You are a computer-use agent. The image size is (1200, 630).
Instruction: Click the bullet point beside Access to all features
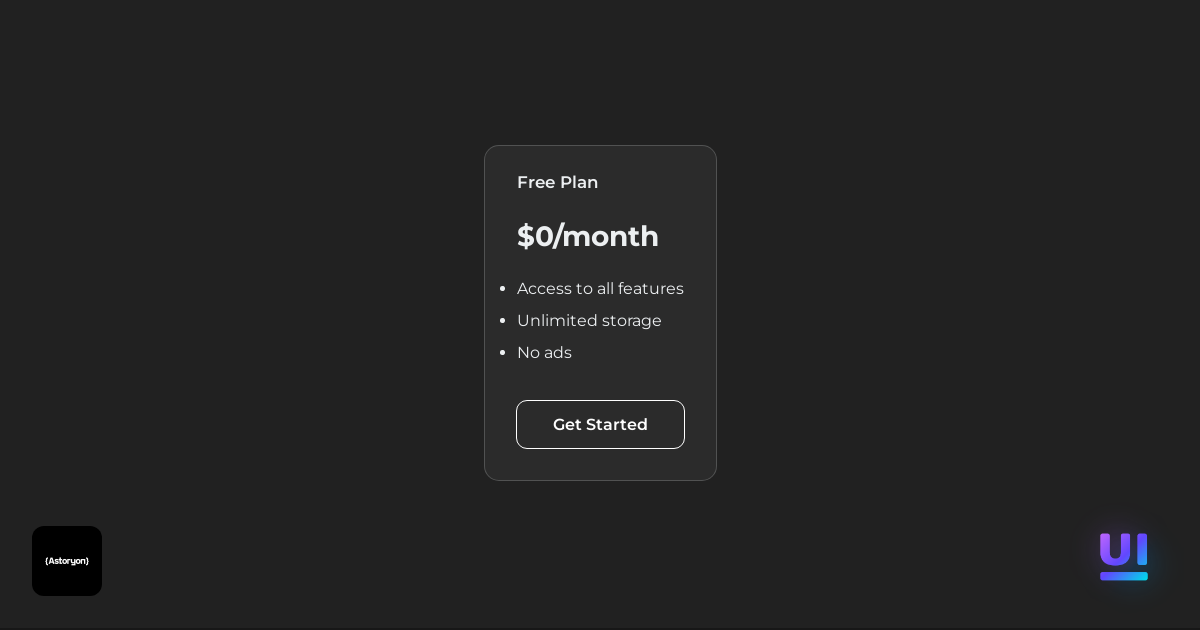(x=503, y=288)
